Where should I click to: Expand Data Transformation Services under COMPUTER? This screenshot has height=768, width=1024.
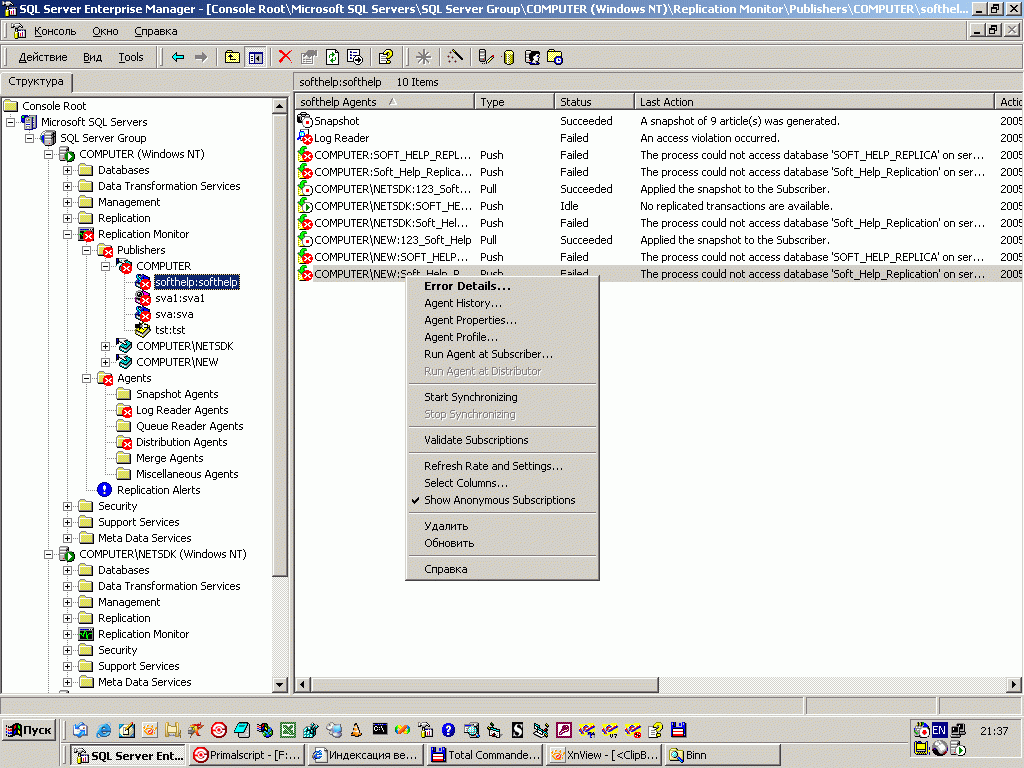(67, 186)
